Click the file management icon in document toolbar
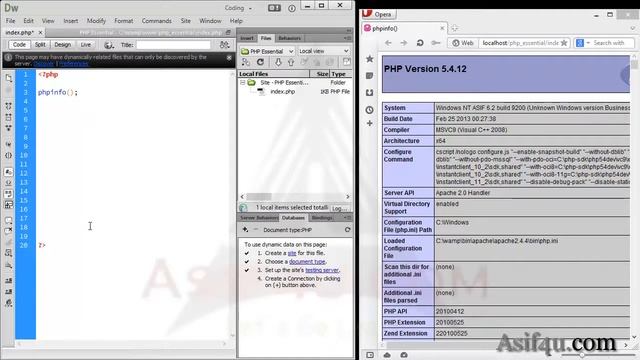The width and height of the screenshot is (640, 360). point(224,45)
